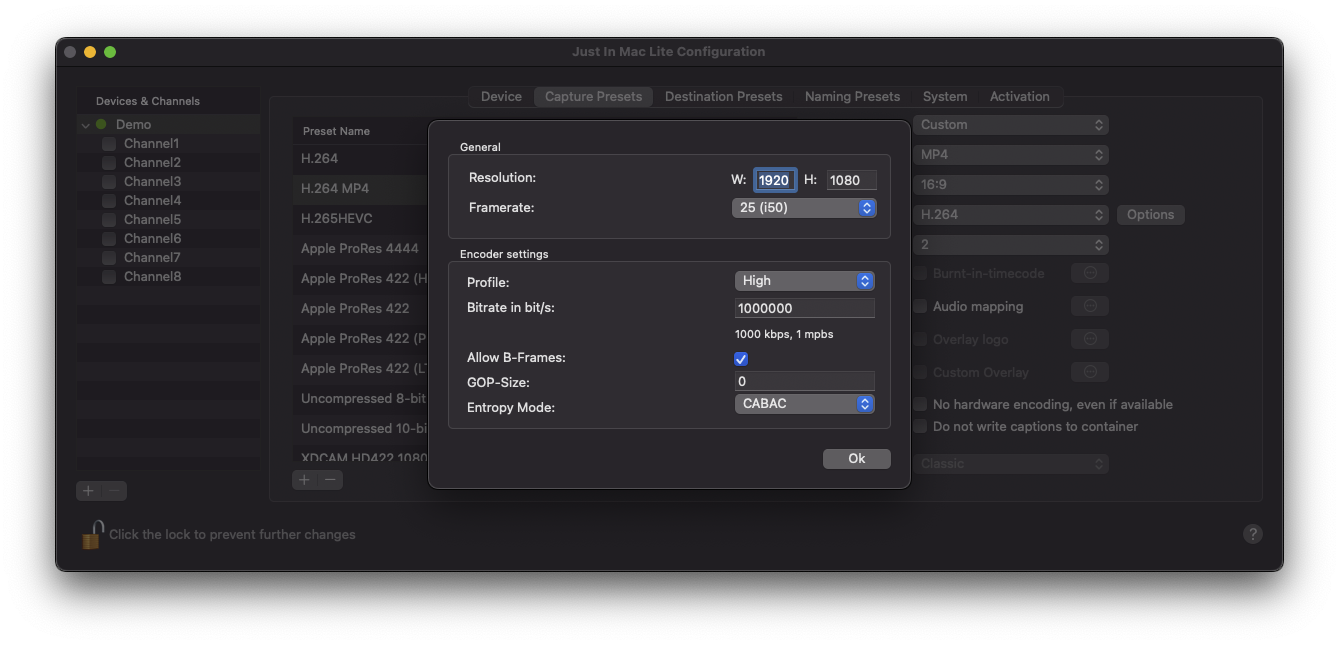Remove device with the minus button under Devices & Channels
1339x645 pixels.
pos(115,491)
